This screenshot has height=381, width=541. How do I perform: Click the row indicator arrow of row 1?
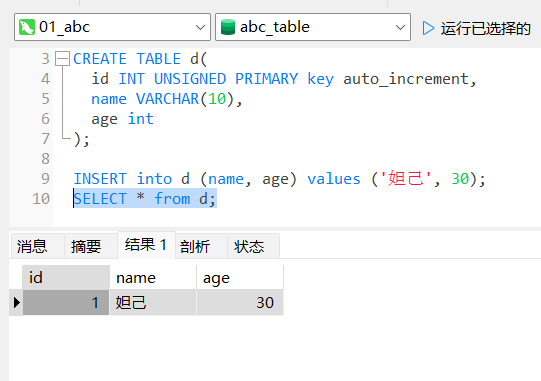16,302
